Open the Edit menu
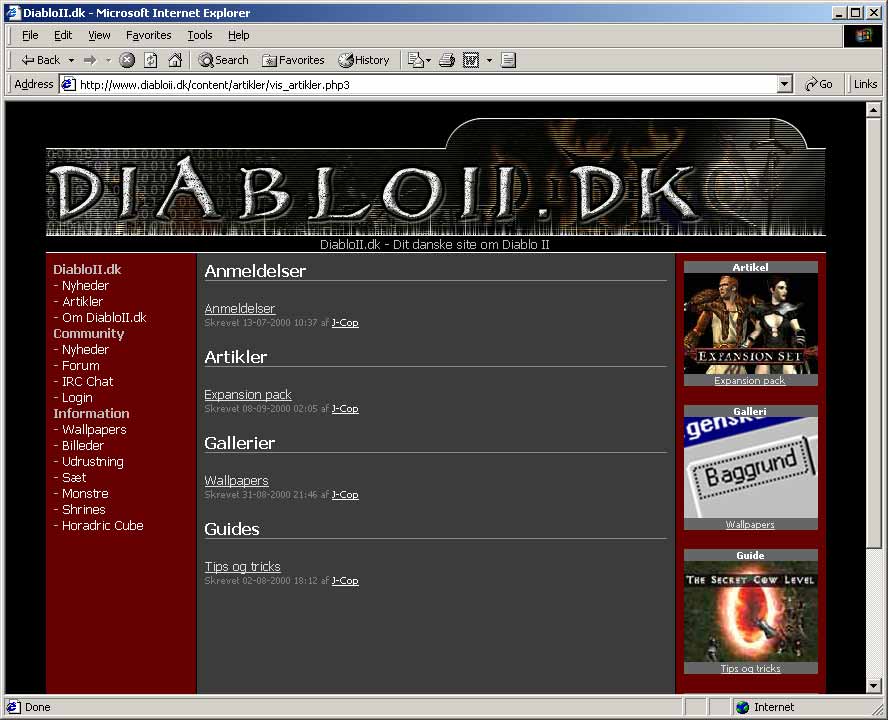The width and height of the screenshot is (888, 720). tap(63, 35)
